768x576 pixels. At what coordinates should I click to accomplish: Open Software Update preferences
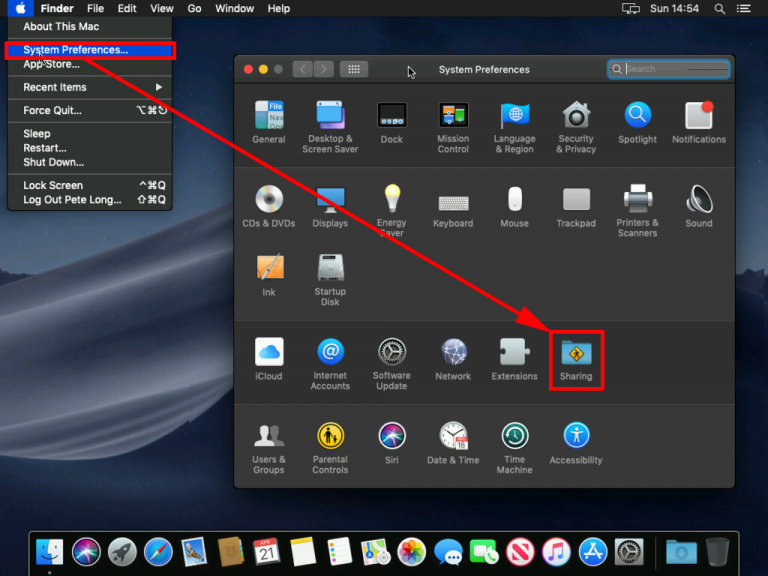[392, 363]
